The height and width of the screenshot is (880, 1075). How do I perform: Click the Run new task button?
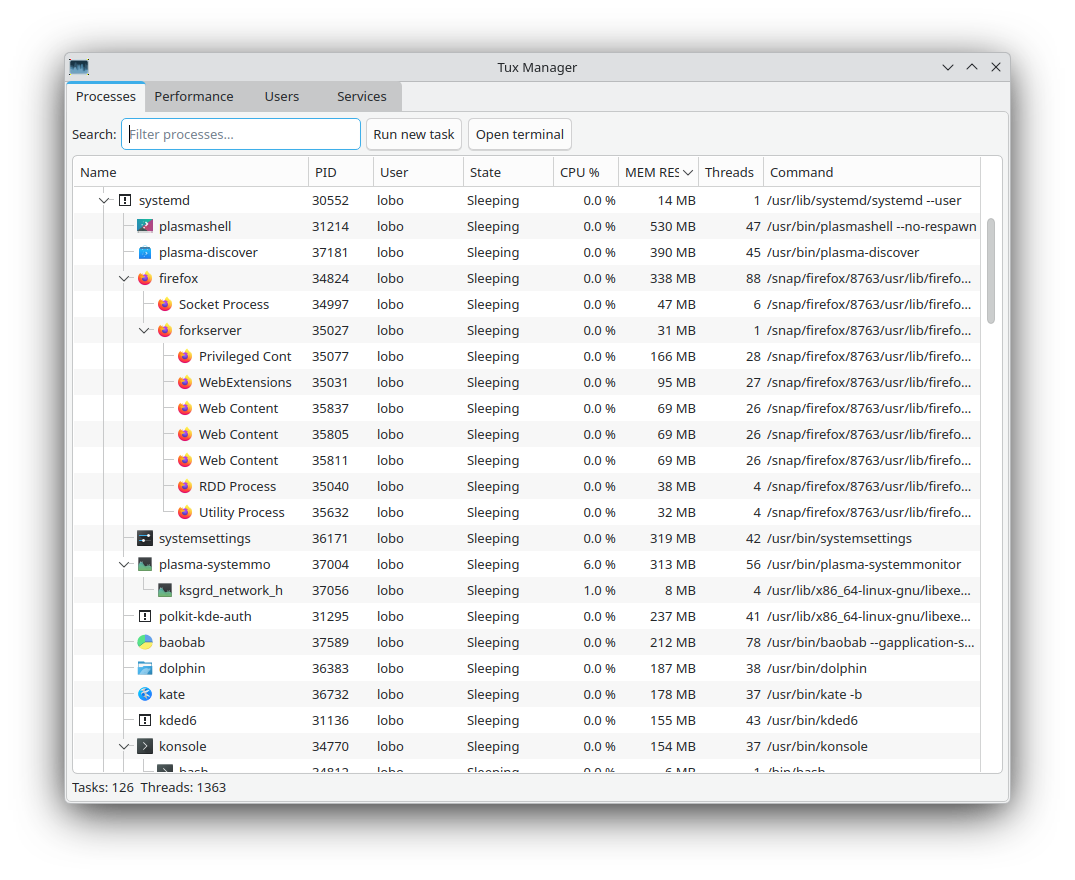pyautogui.click(x=414, y=134)
